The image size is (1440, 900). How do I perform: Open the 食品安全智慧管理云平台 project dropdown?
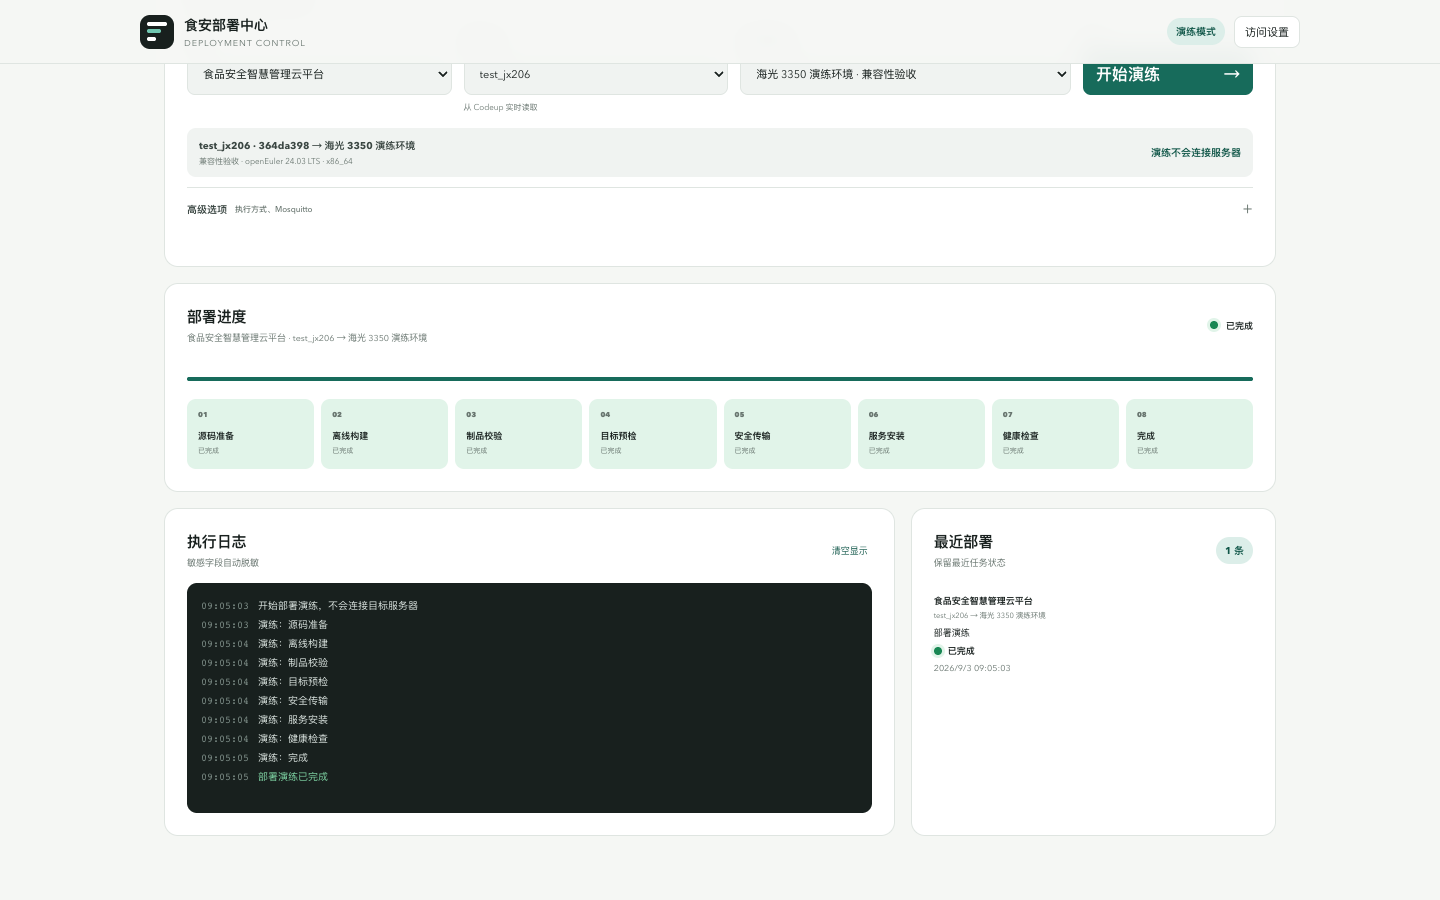click(x=319, y=75)
